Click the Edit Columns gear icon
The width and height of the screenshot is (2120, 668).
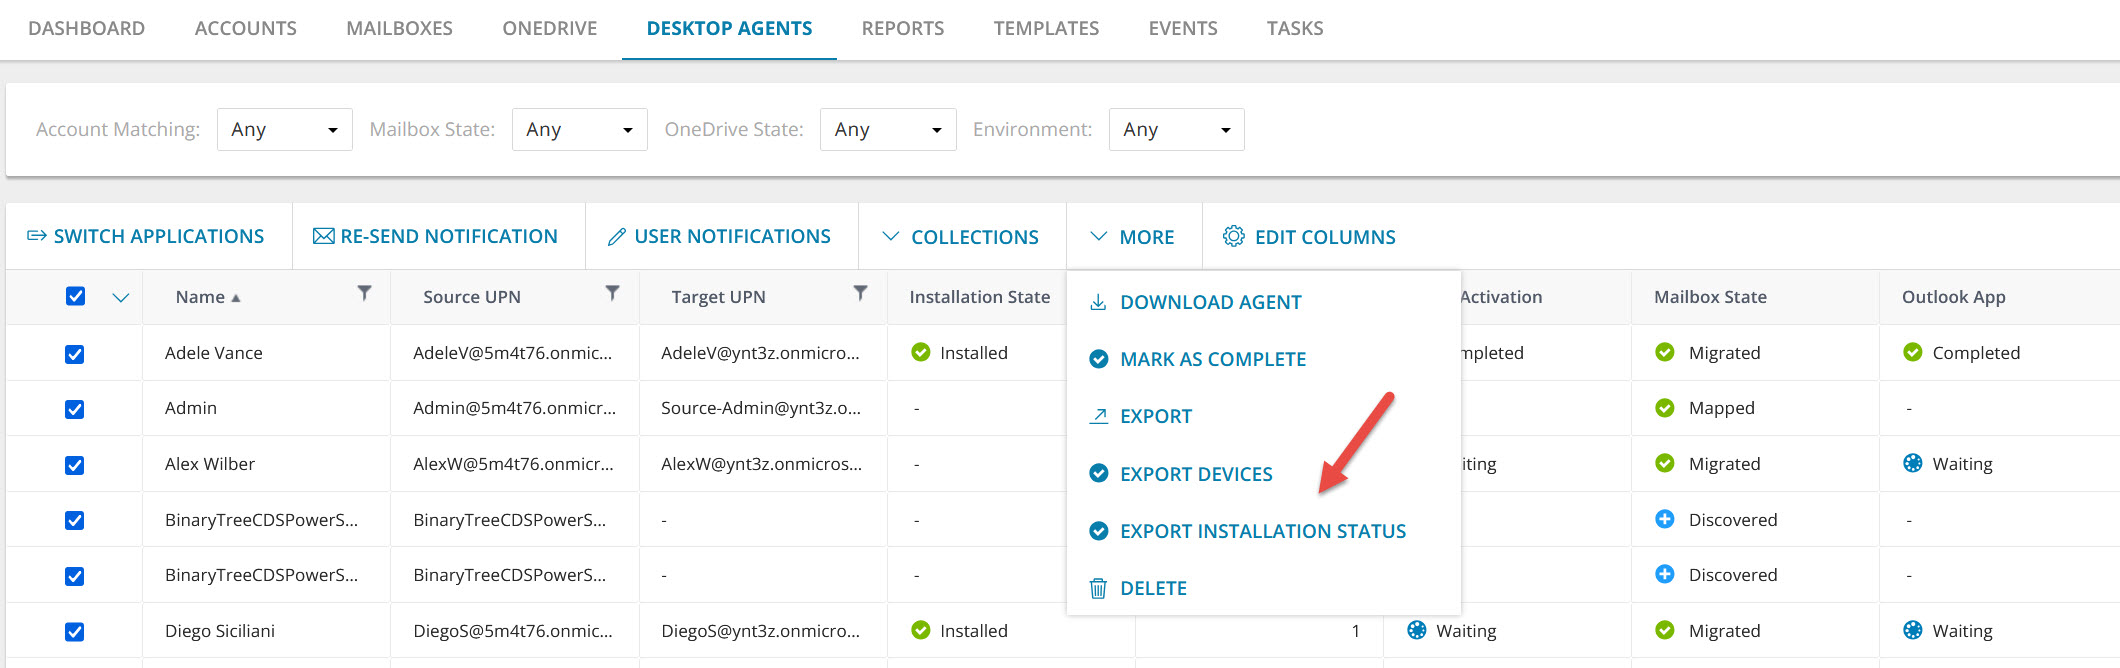click(1234, 236)
